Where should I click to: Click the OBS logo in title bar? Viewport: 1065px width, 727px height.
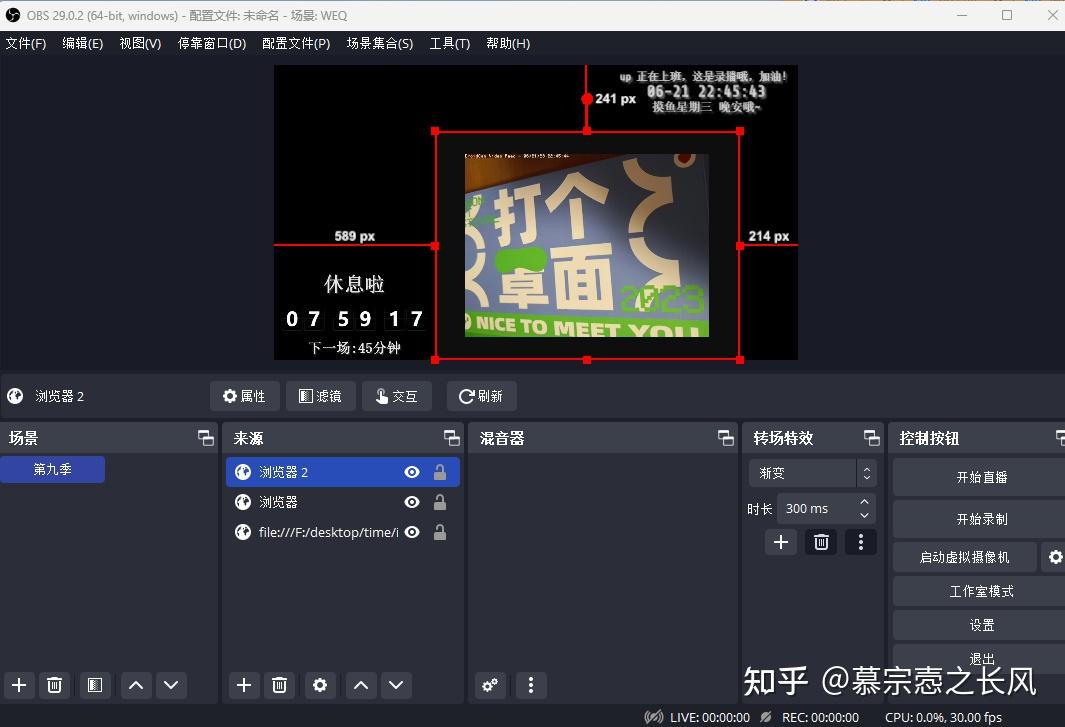pos(13,15)
